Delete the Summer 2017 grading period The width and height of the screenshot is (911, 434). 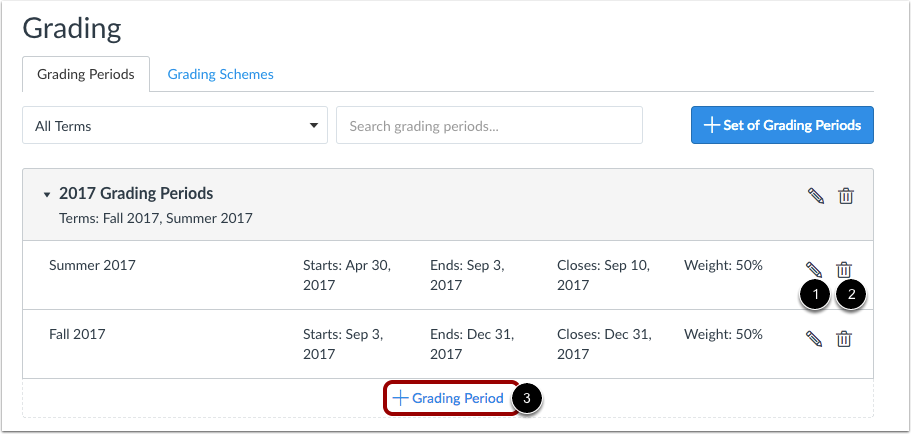844,270
